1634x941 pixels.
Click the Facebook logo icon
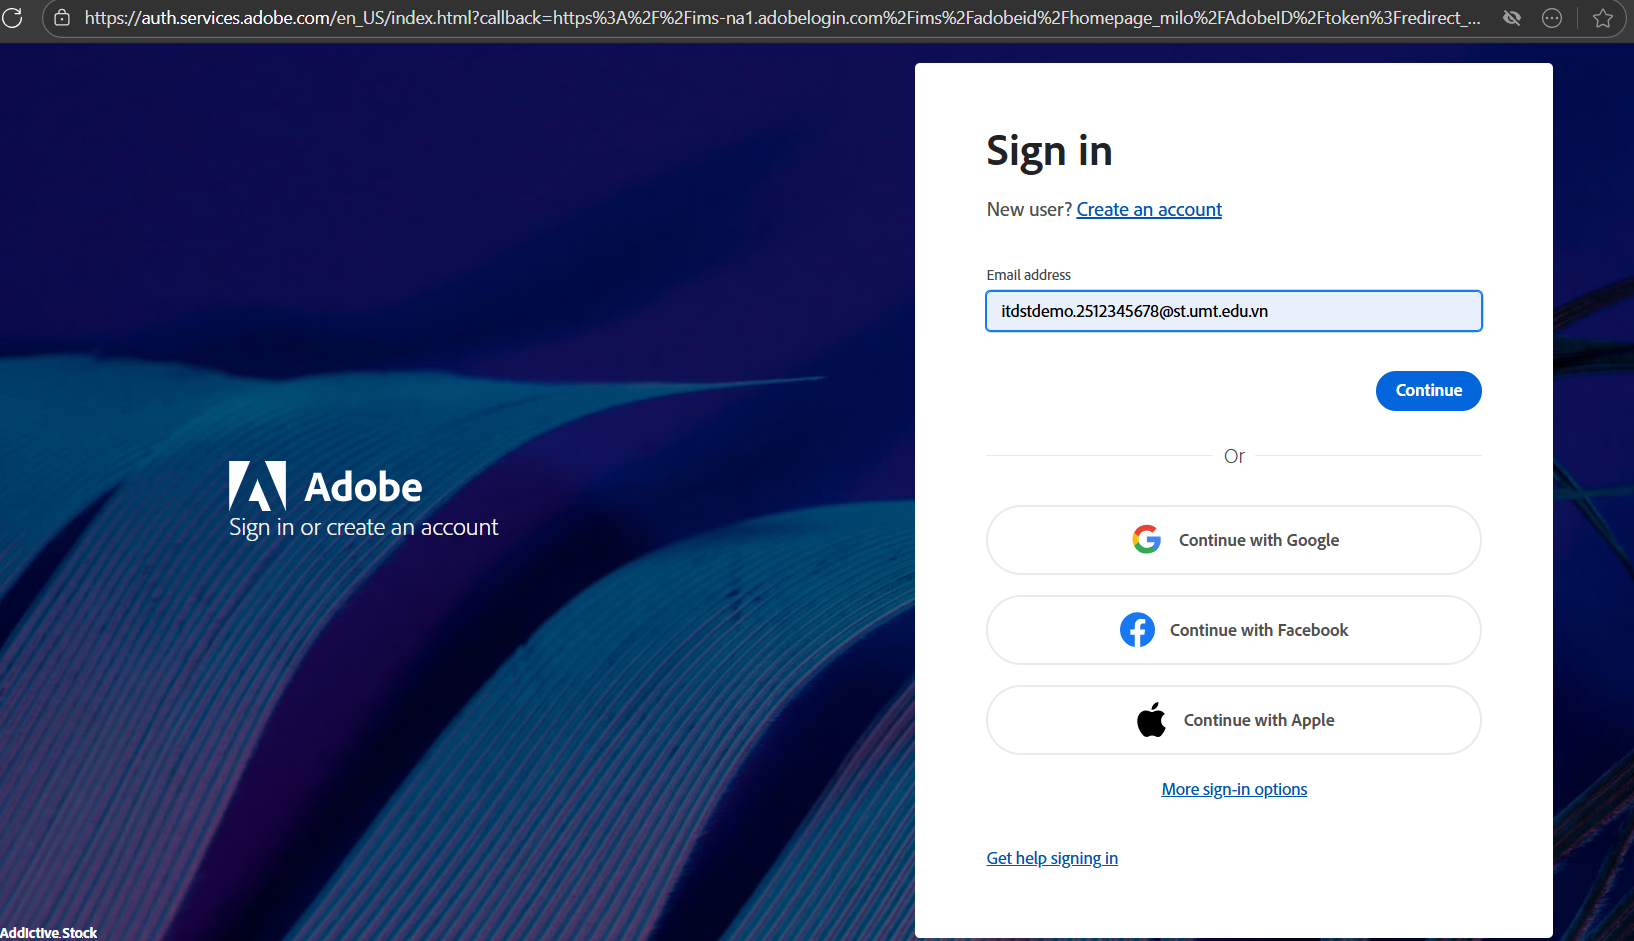(x=1137, y=630)
